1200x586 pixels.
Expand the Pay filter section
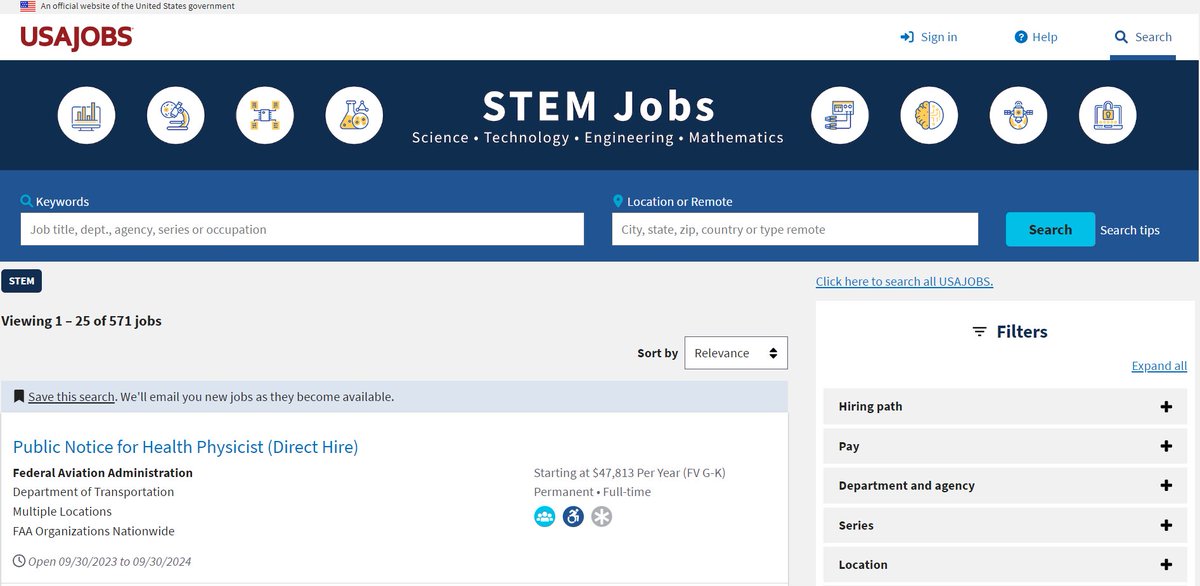(1005, 446)
